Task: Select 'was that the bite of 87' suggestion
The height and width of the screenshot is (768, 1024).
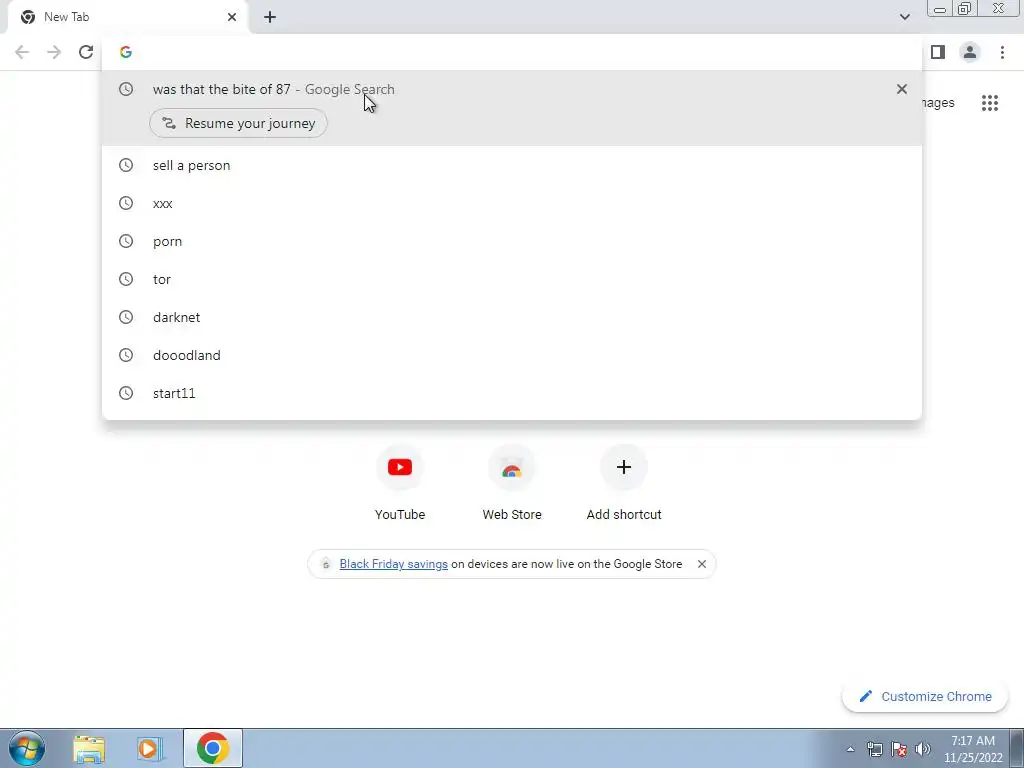Action: click(x=512, y=89)
